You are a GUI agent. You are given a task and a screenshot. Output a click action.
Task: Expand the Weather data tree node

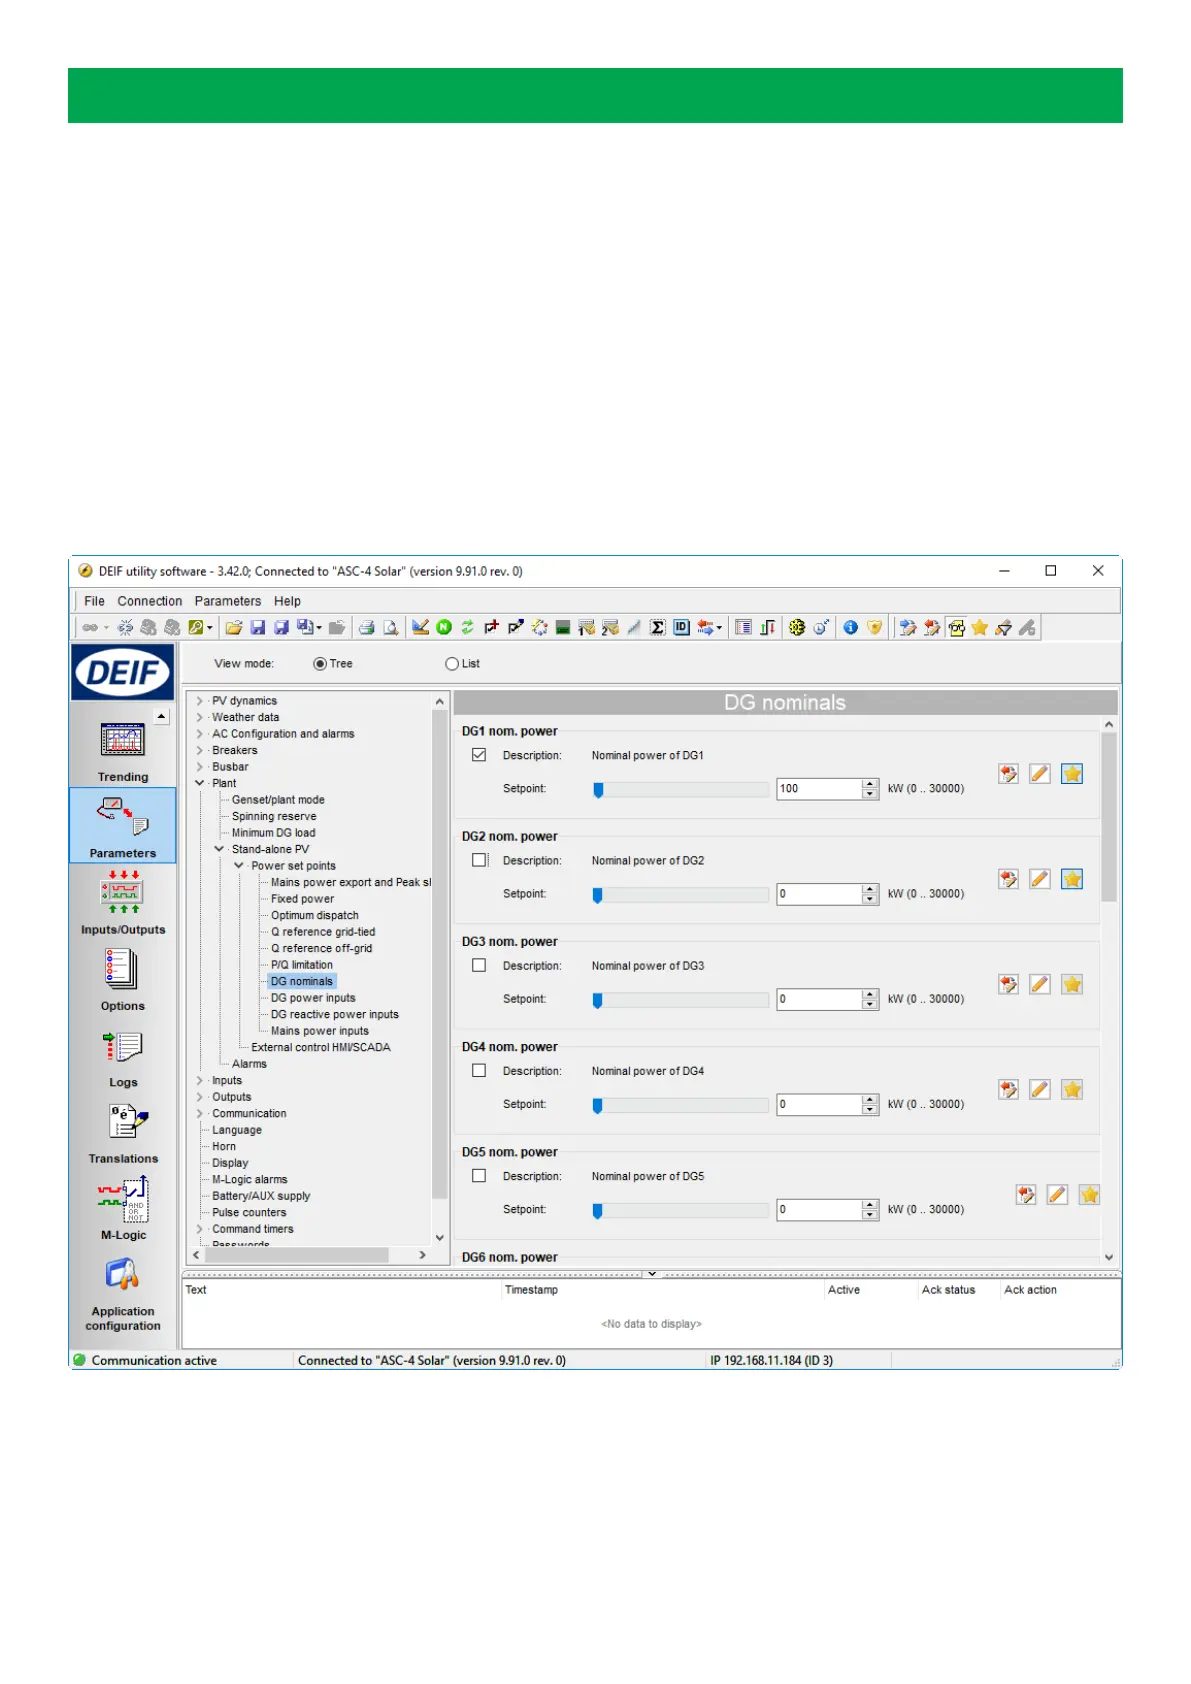point(200,717)
